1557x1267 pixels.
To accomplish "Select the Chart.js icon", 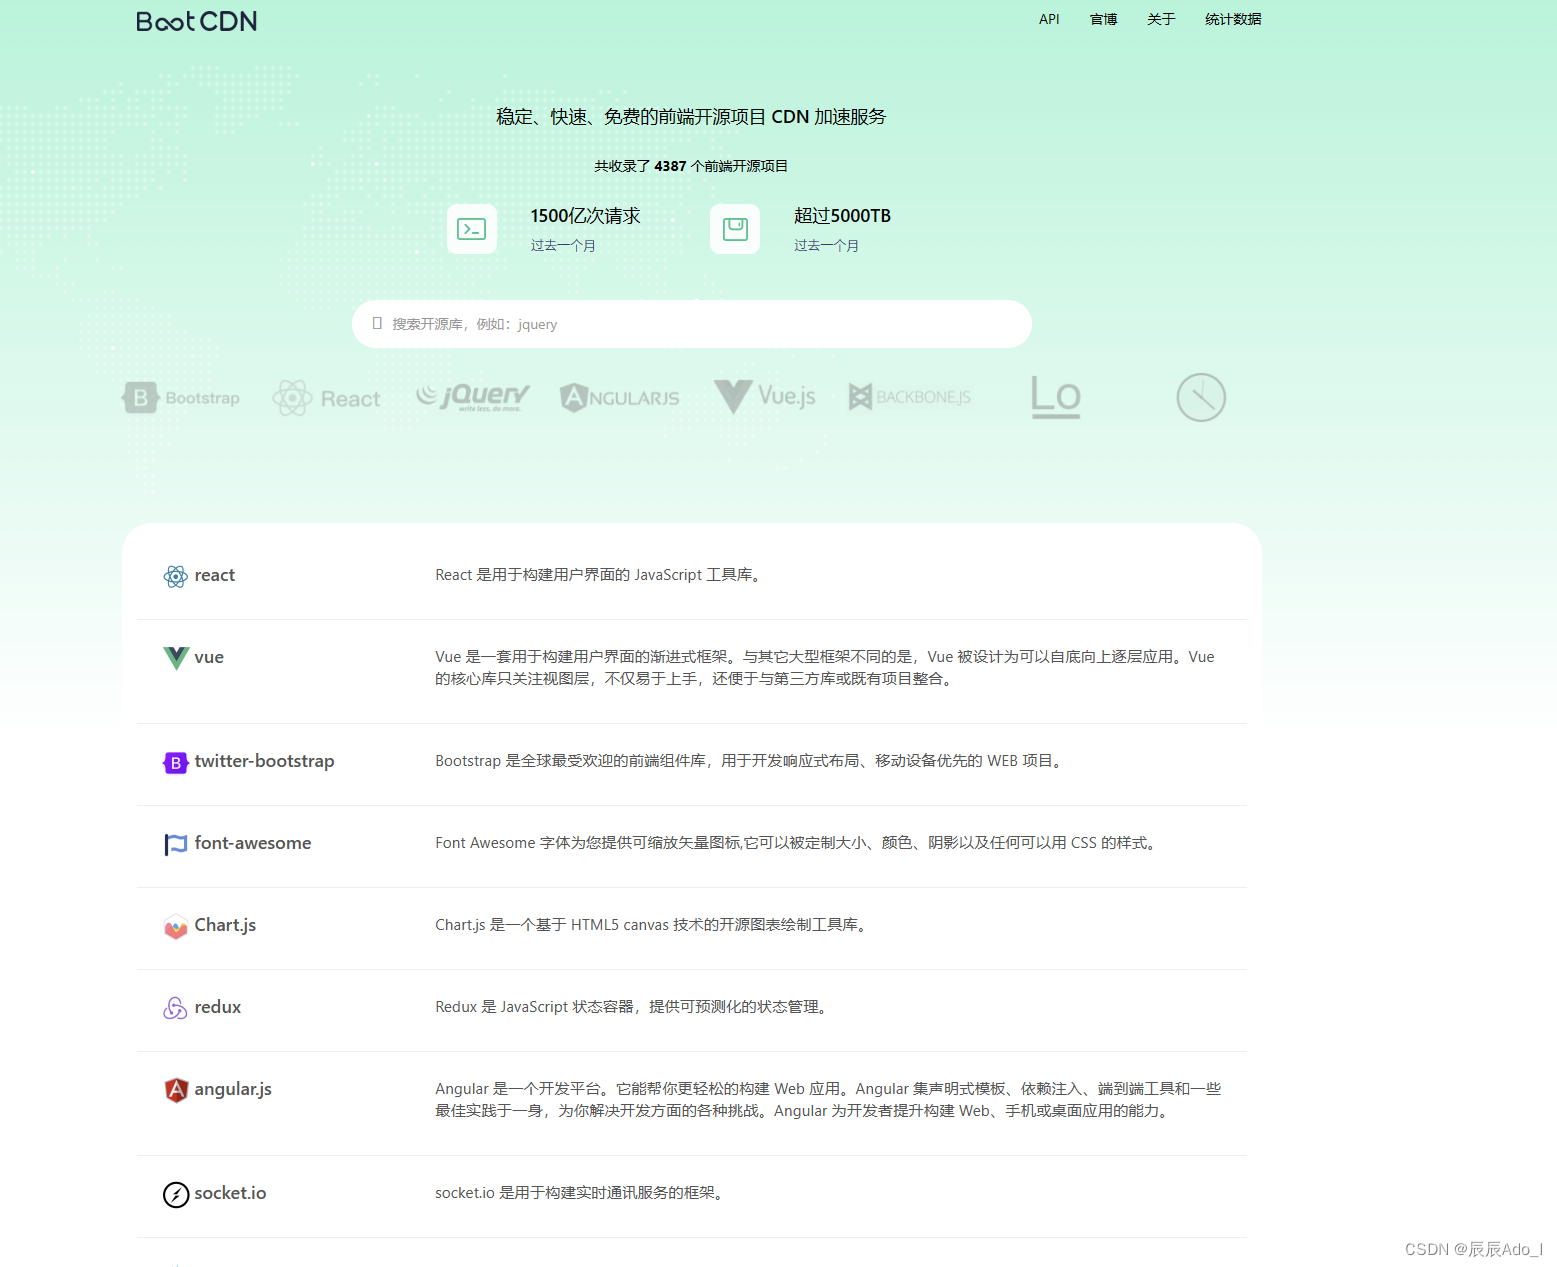I will point(175,926).
